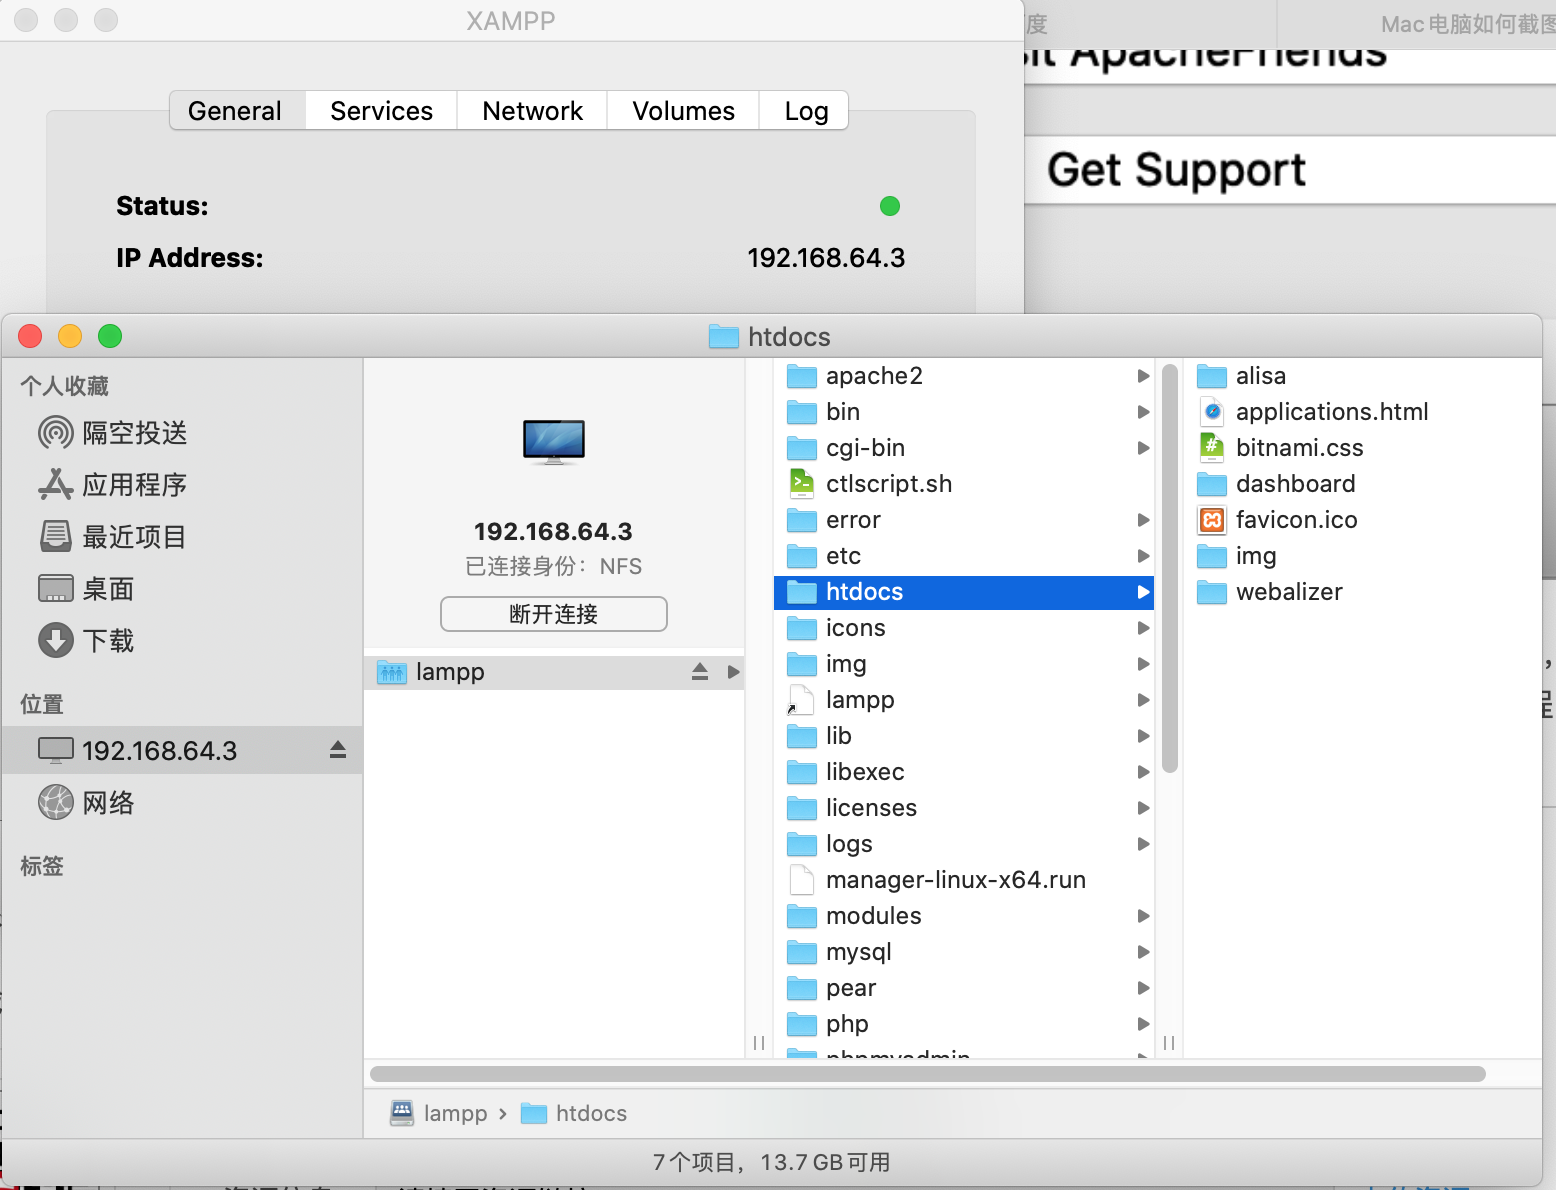Switch to the Volumes tab
Image resolution: width=1556 pixels, height=1190 pixels.
coord(683,111)
